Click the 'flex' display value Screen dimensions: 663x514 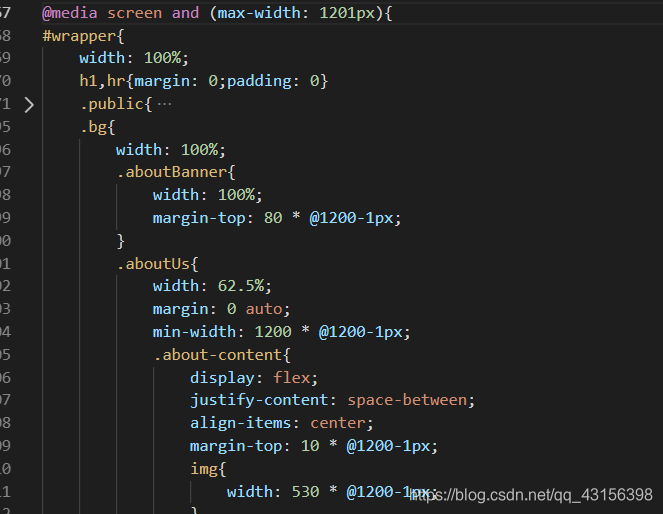[x=292, y=377]
